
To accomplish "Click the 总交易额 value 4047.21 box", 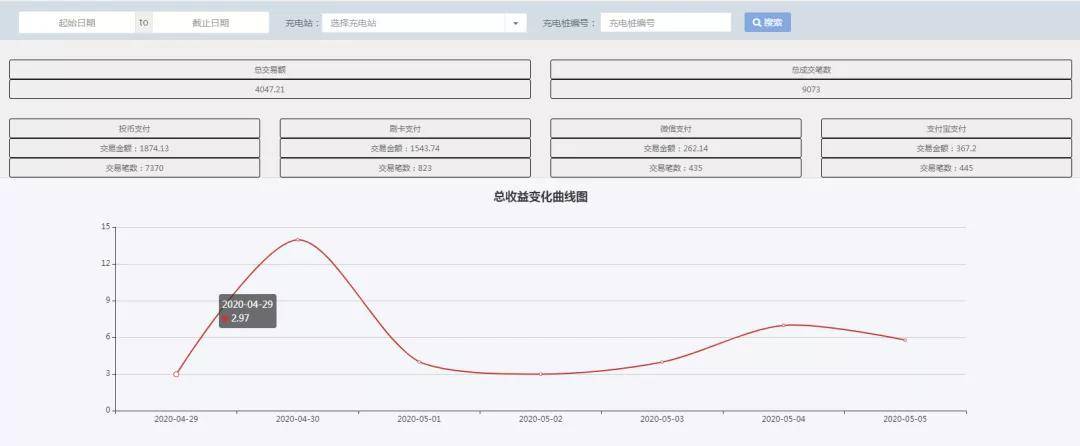I will click(270, 89).
